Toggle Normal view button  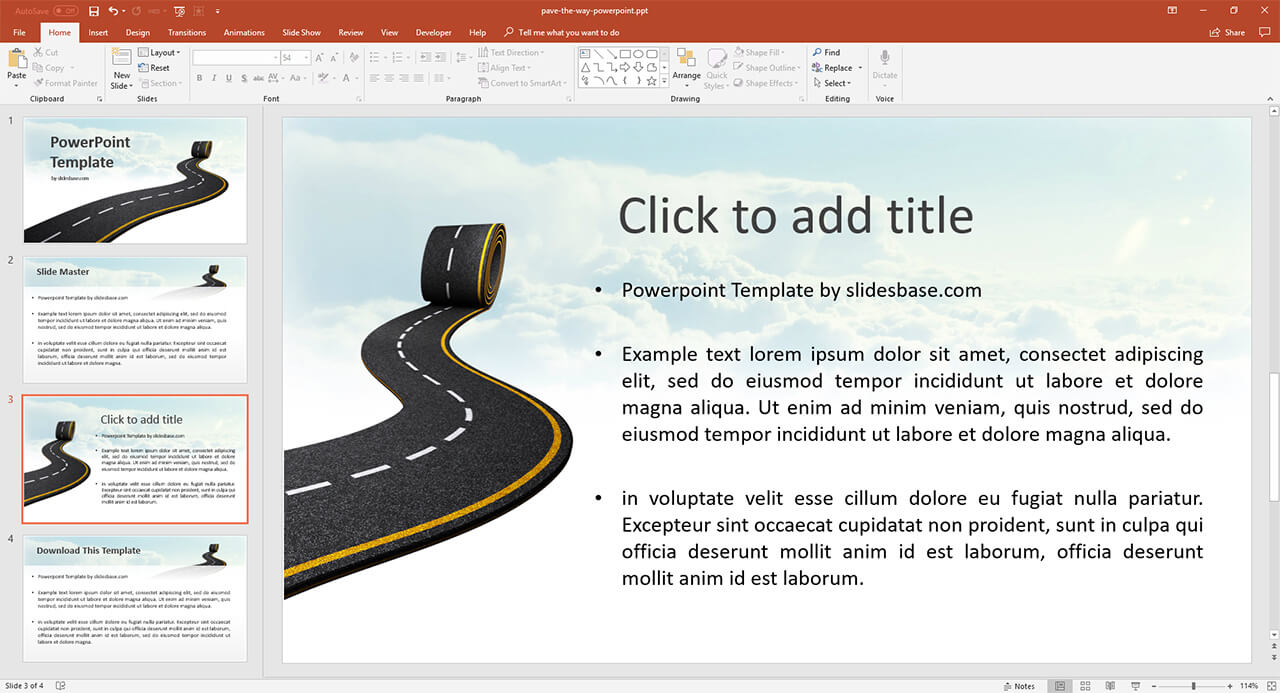[1060, 686]
